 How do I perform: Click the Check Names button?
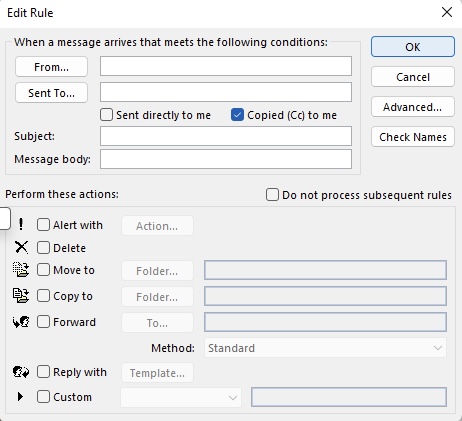pyautogui.click(x=413, y=137)
